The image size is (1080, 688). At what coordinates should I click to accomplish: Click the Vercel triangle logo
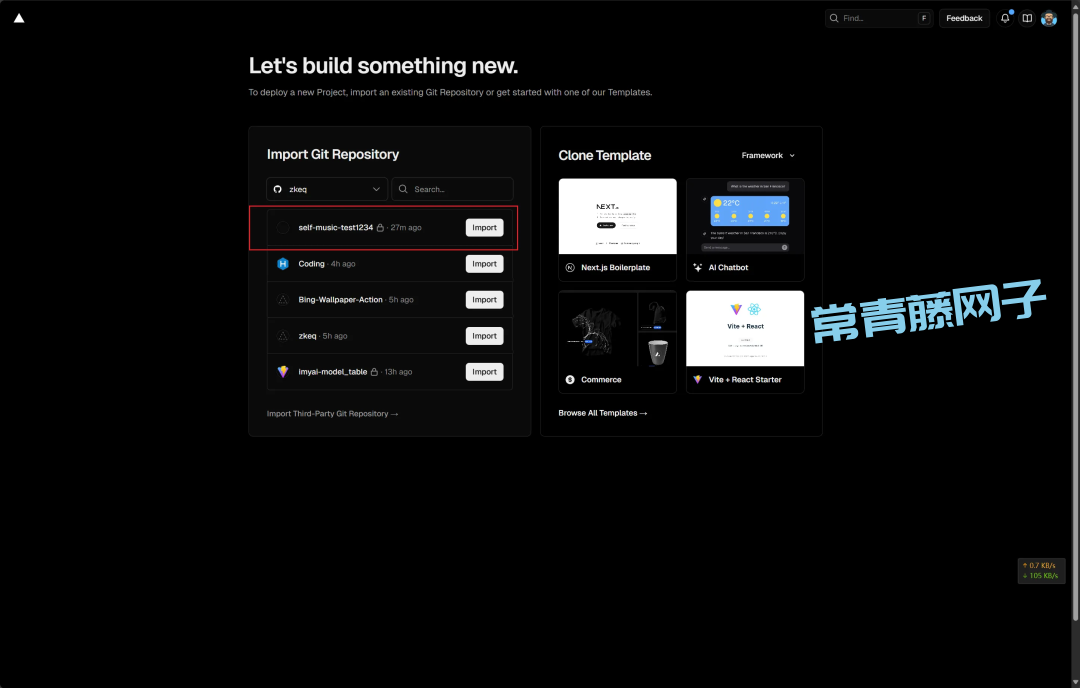[19, 18]
